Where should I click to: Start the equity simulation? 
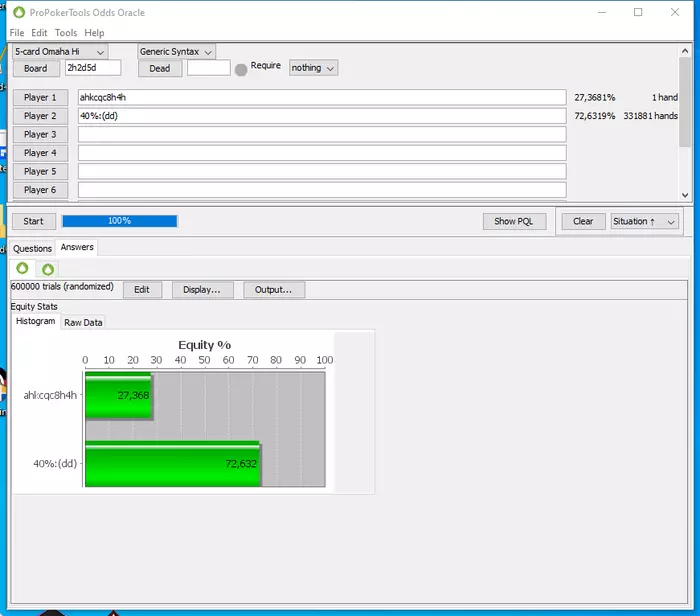(x=33, y=221)
